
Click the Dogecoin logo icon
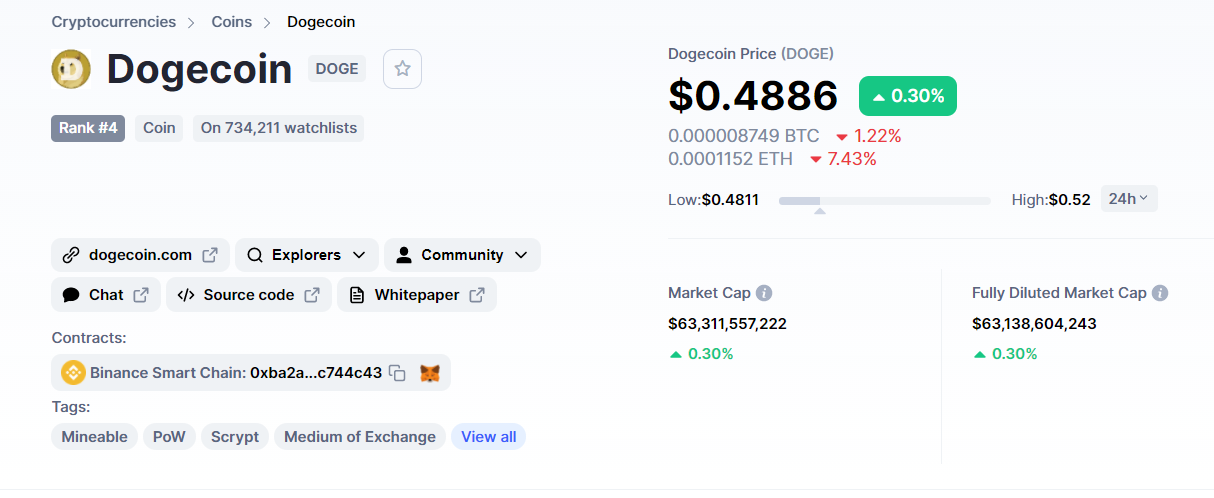pyautogui.click(x=71, y=69)
